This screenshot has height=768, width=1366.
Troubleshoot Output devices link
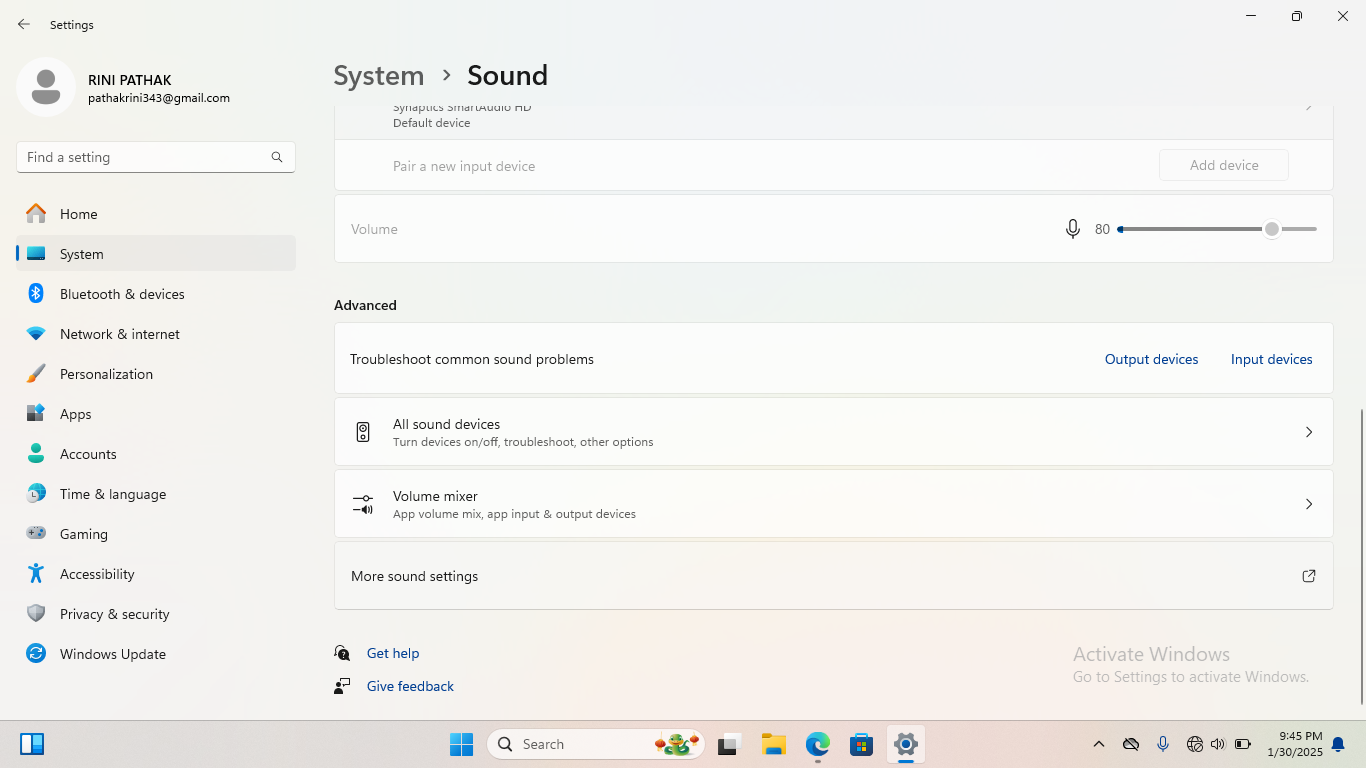tap(1151, 359)
